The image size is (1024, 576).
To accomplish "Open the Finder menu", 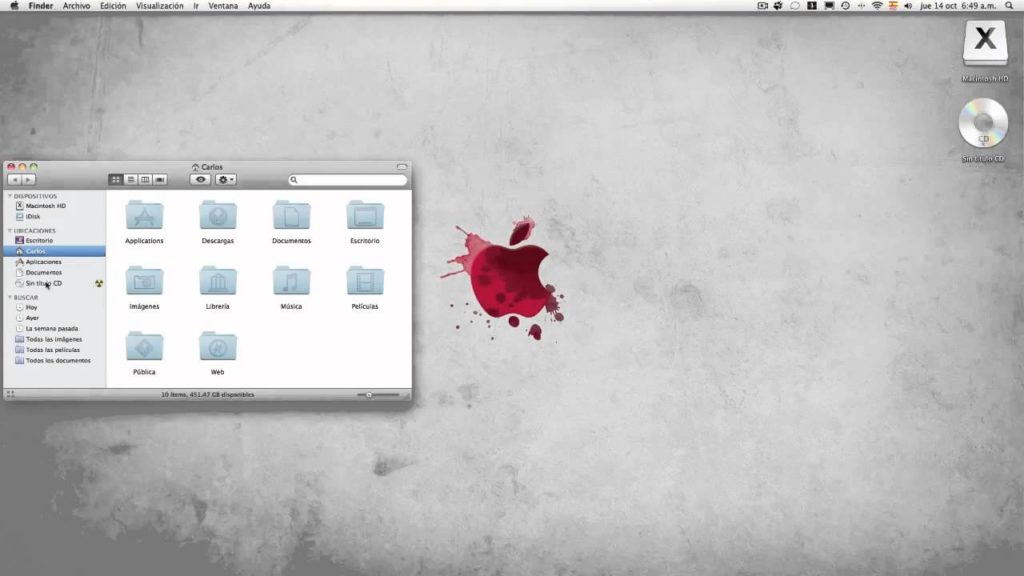I will (x=40, y=6).
